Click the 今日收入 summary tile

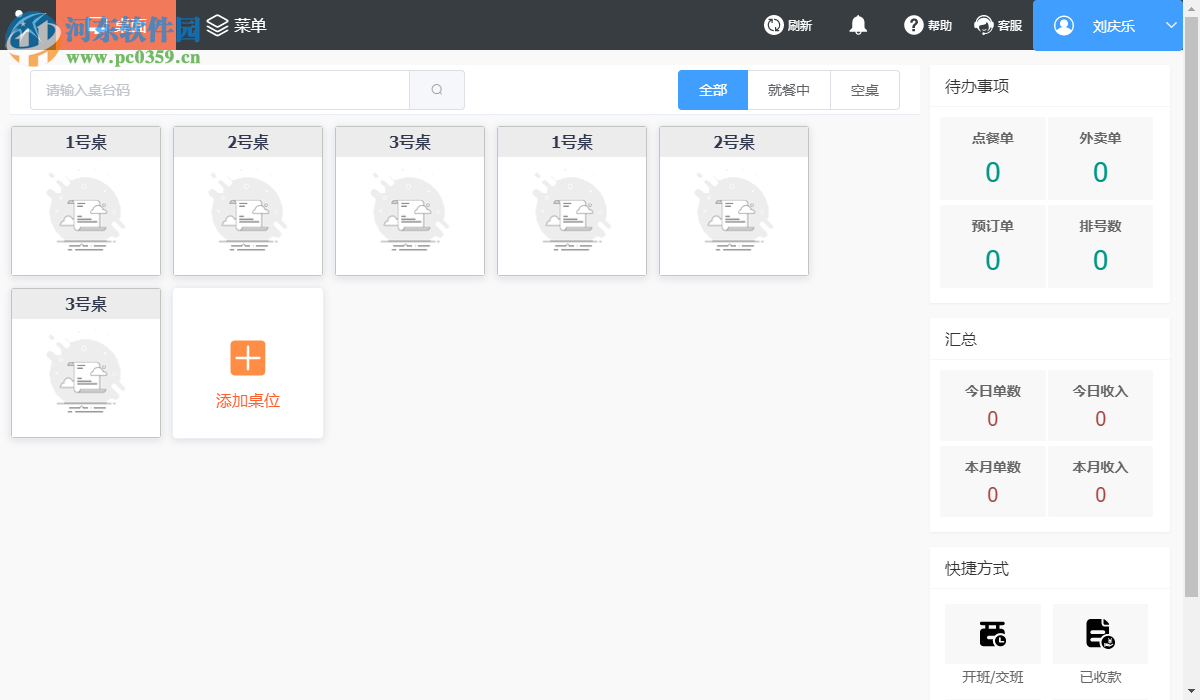tap(1100, 405)
